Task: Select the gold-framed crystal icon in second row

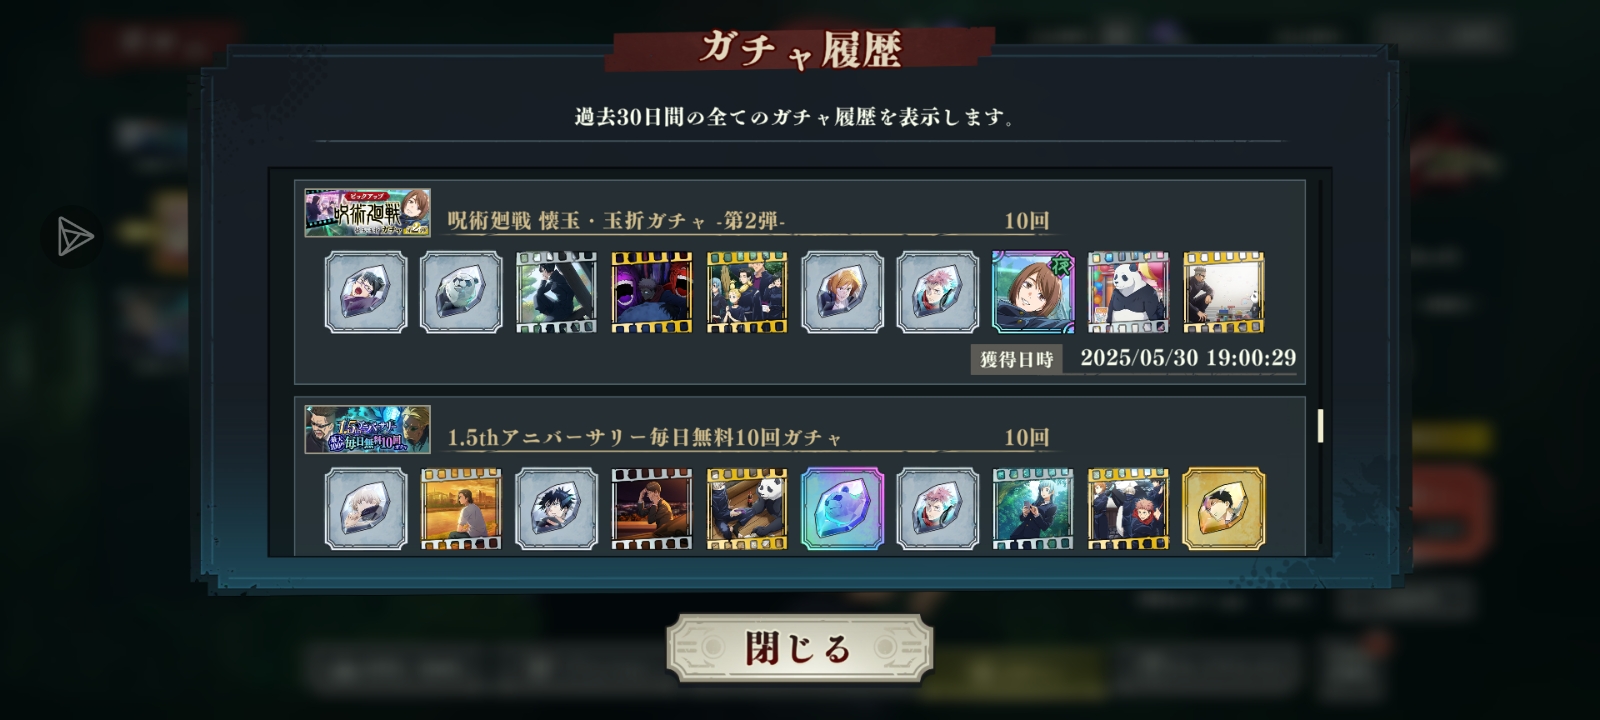Action: tap(1224, 509)
